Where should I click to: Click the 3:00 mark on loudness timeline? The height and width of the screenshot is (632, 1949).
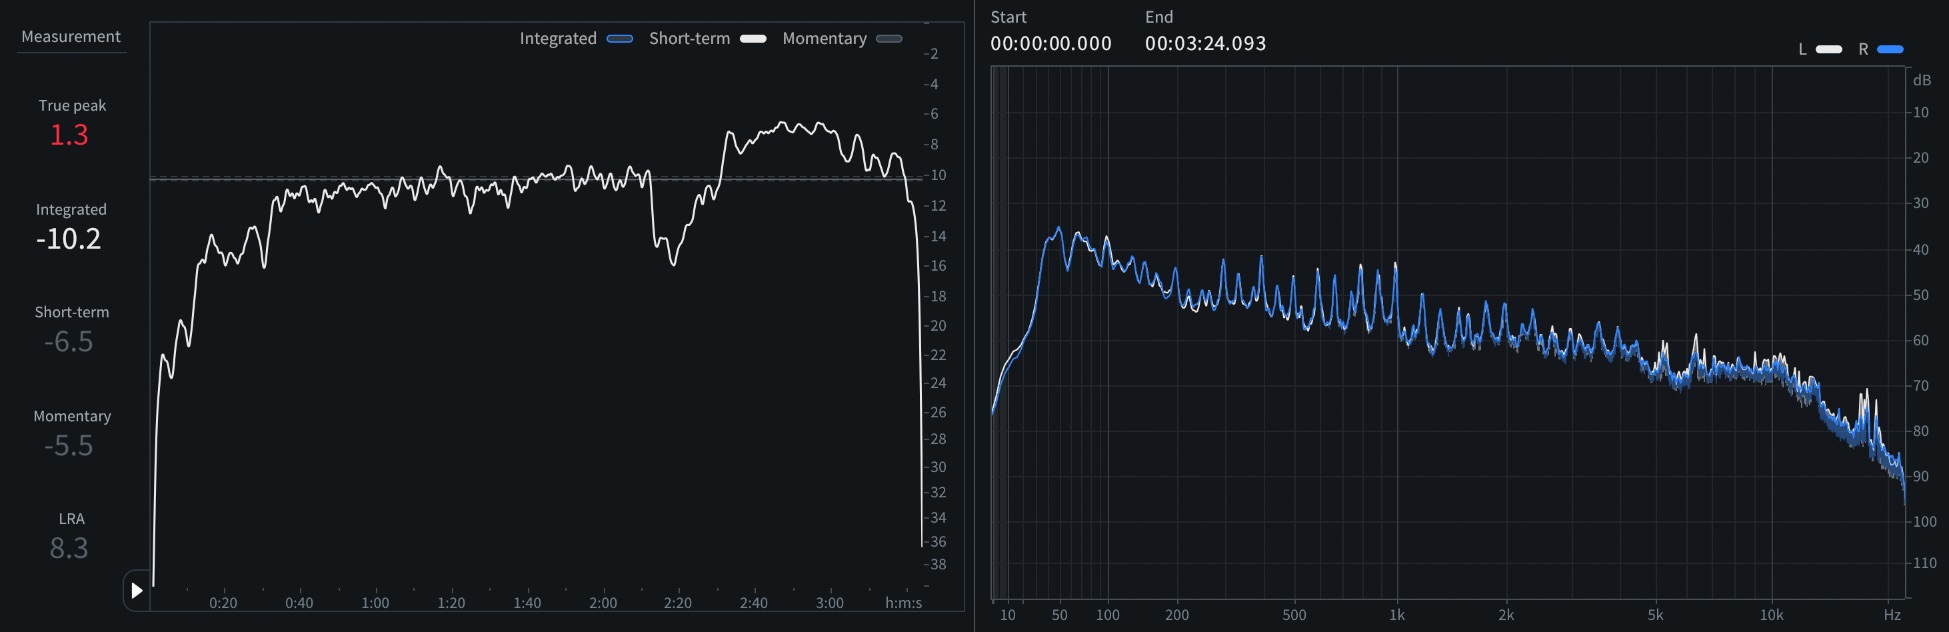829,603
